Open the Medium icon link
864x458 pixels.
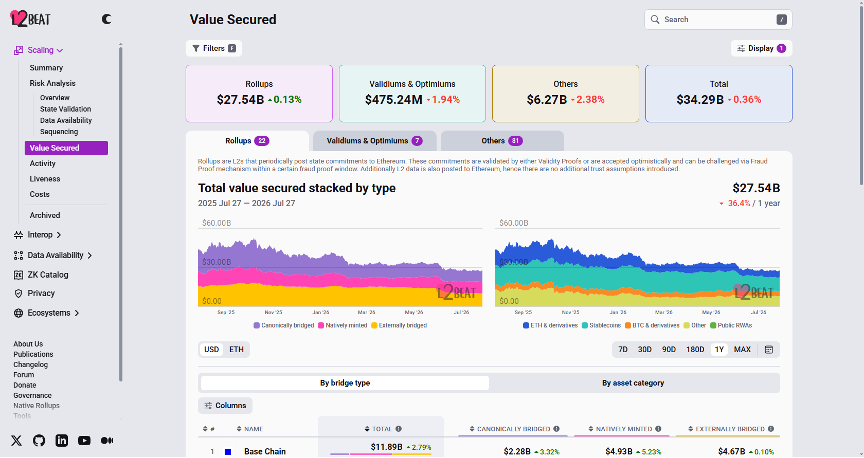(107, 441)
